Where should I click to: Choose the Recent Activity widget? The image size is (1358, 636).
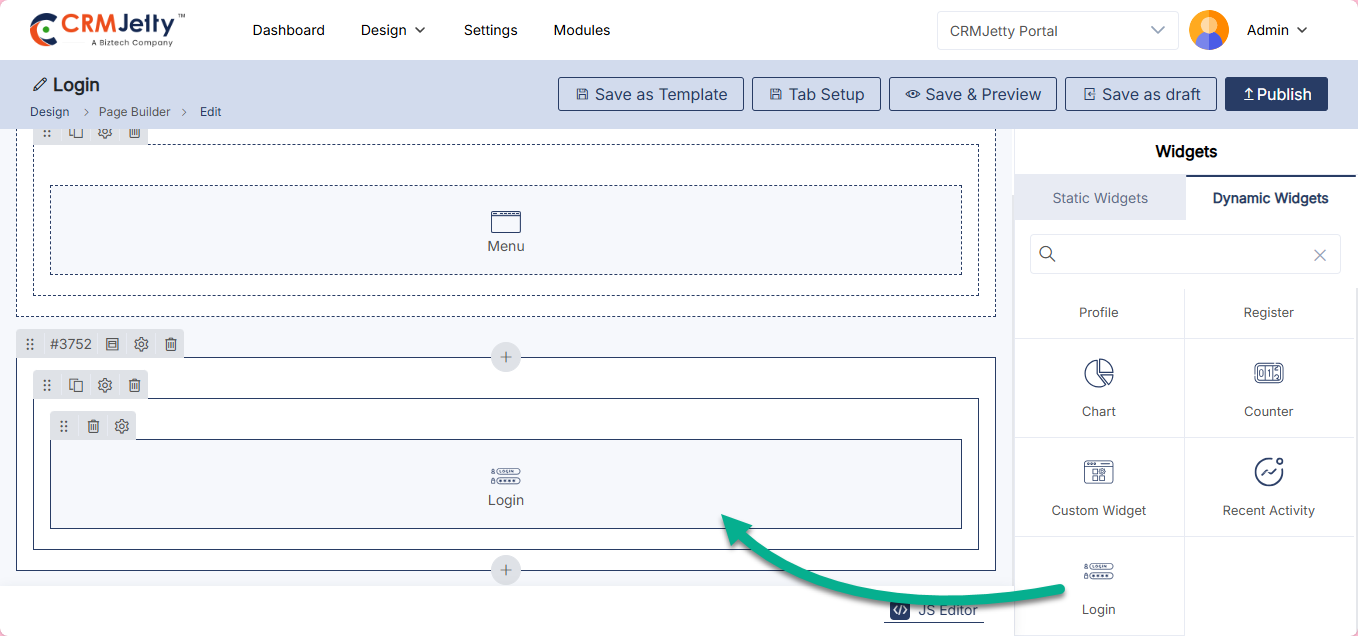click(x=1268, y=486)
